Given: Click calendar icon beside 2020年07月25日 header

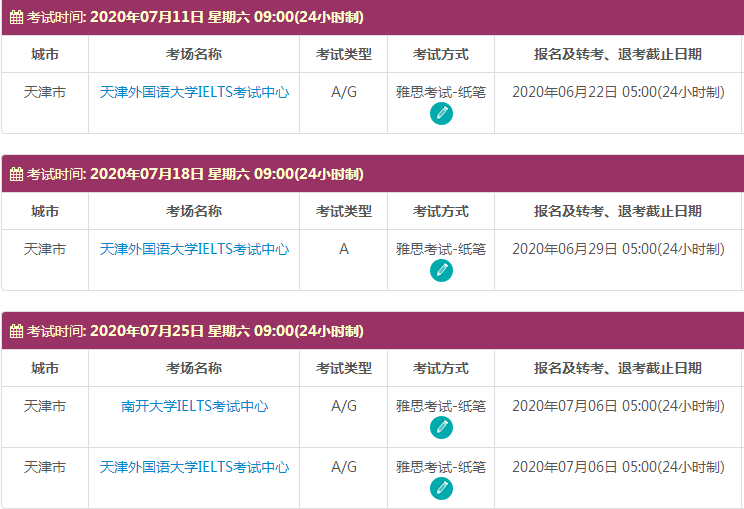Looking at the screenshot, I should pos(17,331).
